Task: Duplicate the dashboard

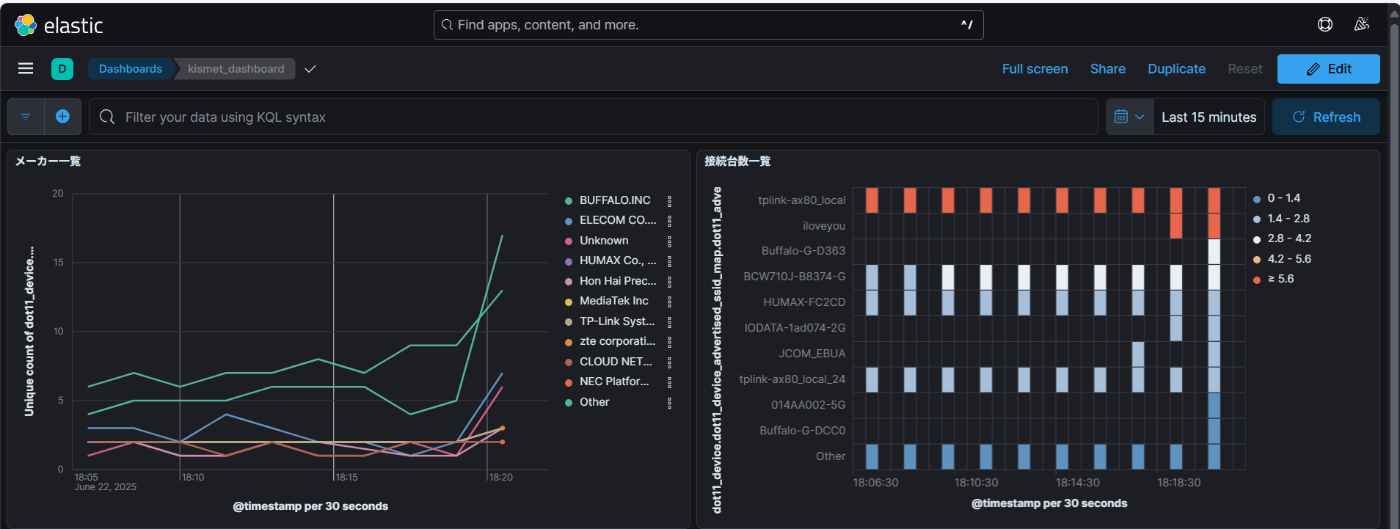Action: [1176, 69]
